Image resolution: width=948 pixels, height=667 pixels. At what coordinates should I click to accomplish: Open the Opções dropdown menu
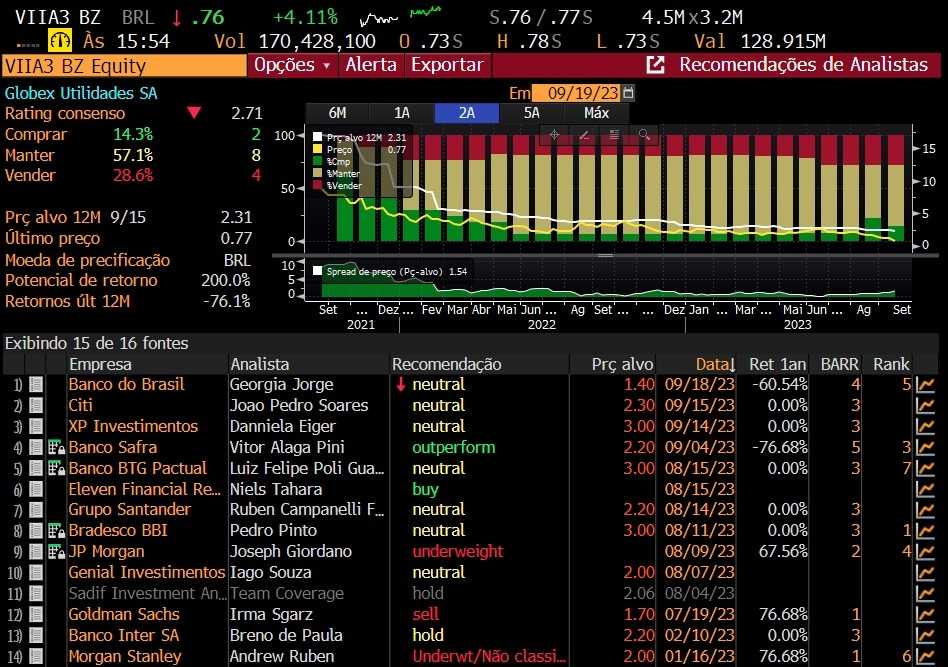(x=293, y=65)
